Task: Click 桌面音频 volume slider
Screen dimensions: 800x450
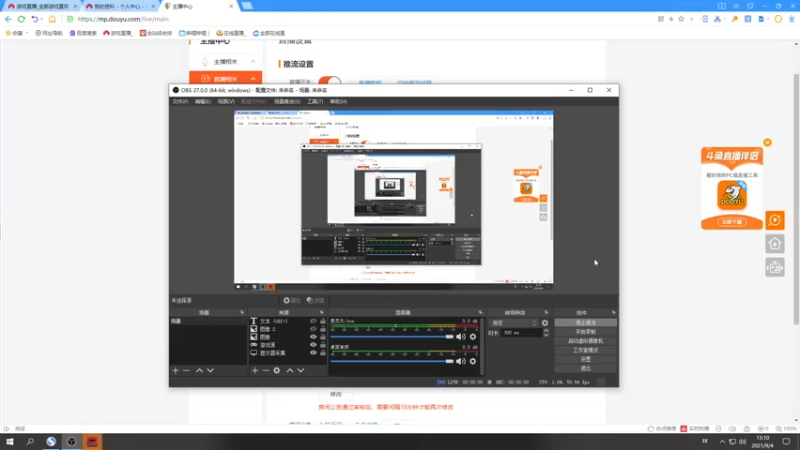Action: pyautogui.click(x=391, y=361)
